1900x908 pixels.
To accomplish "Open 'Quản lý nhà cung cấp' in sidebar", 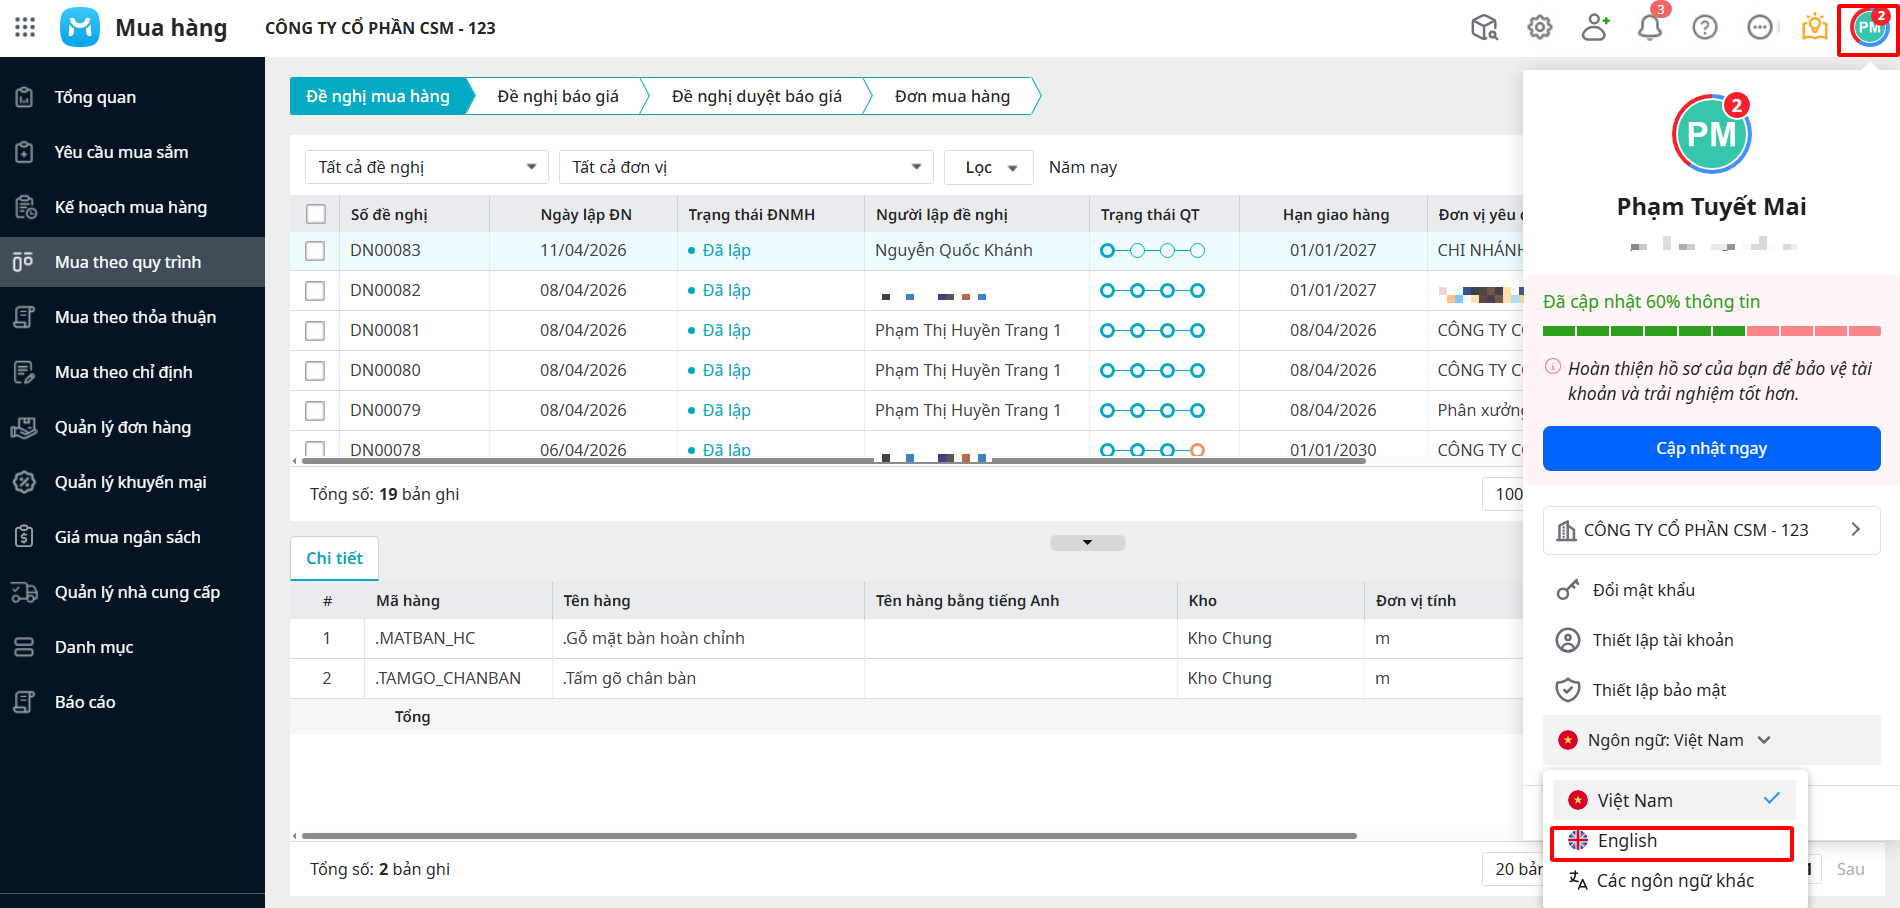I will pyautogui.click(x=137, y=592).
